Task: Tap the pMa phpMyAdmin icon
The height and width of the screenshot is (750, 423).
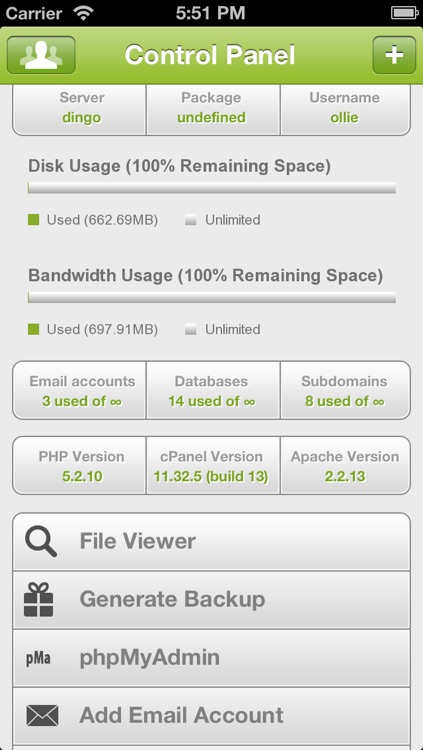Action: pos(38,659)
